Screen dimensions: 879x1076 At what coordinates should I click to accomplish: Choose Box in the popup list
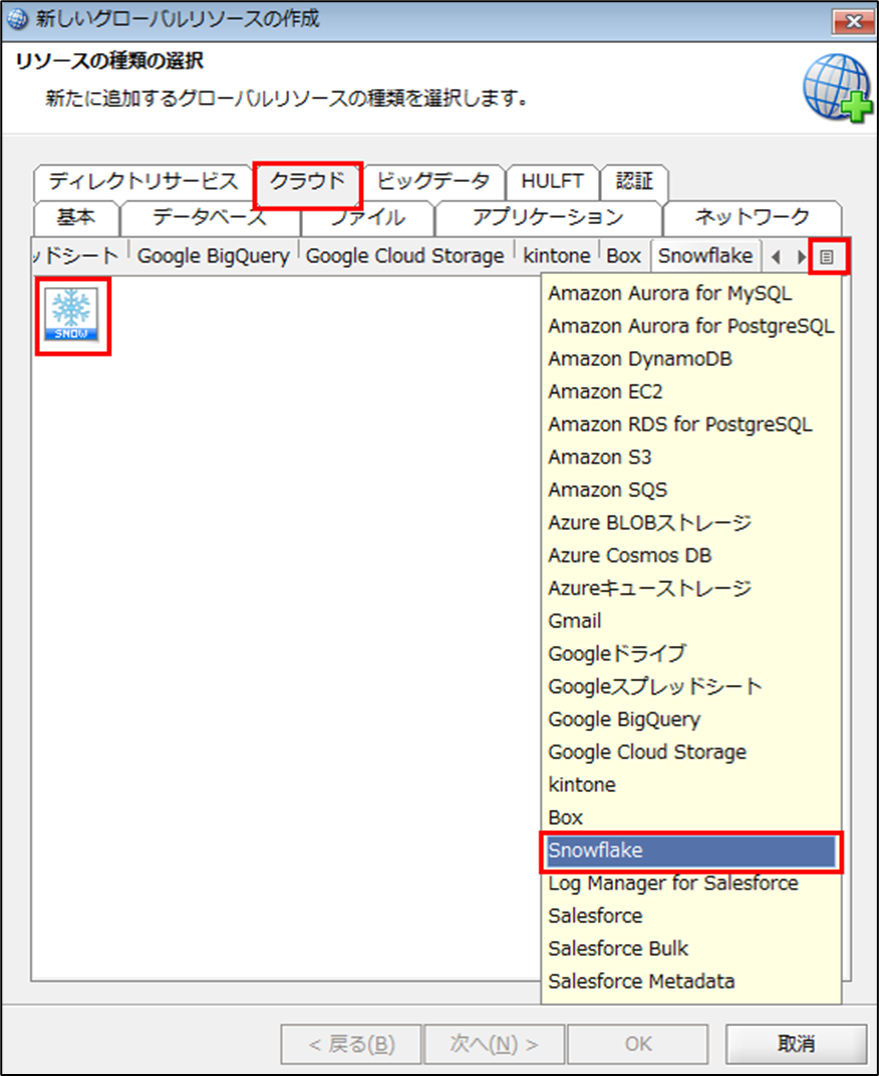coord(691,817)
